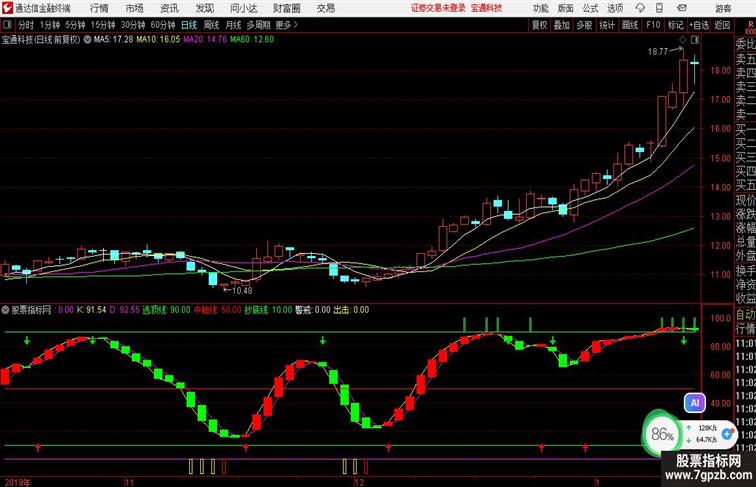The image size is (756, 487).
Task: Switch to the 1分钟 period tab
Action: (50, 25)
